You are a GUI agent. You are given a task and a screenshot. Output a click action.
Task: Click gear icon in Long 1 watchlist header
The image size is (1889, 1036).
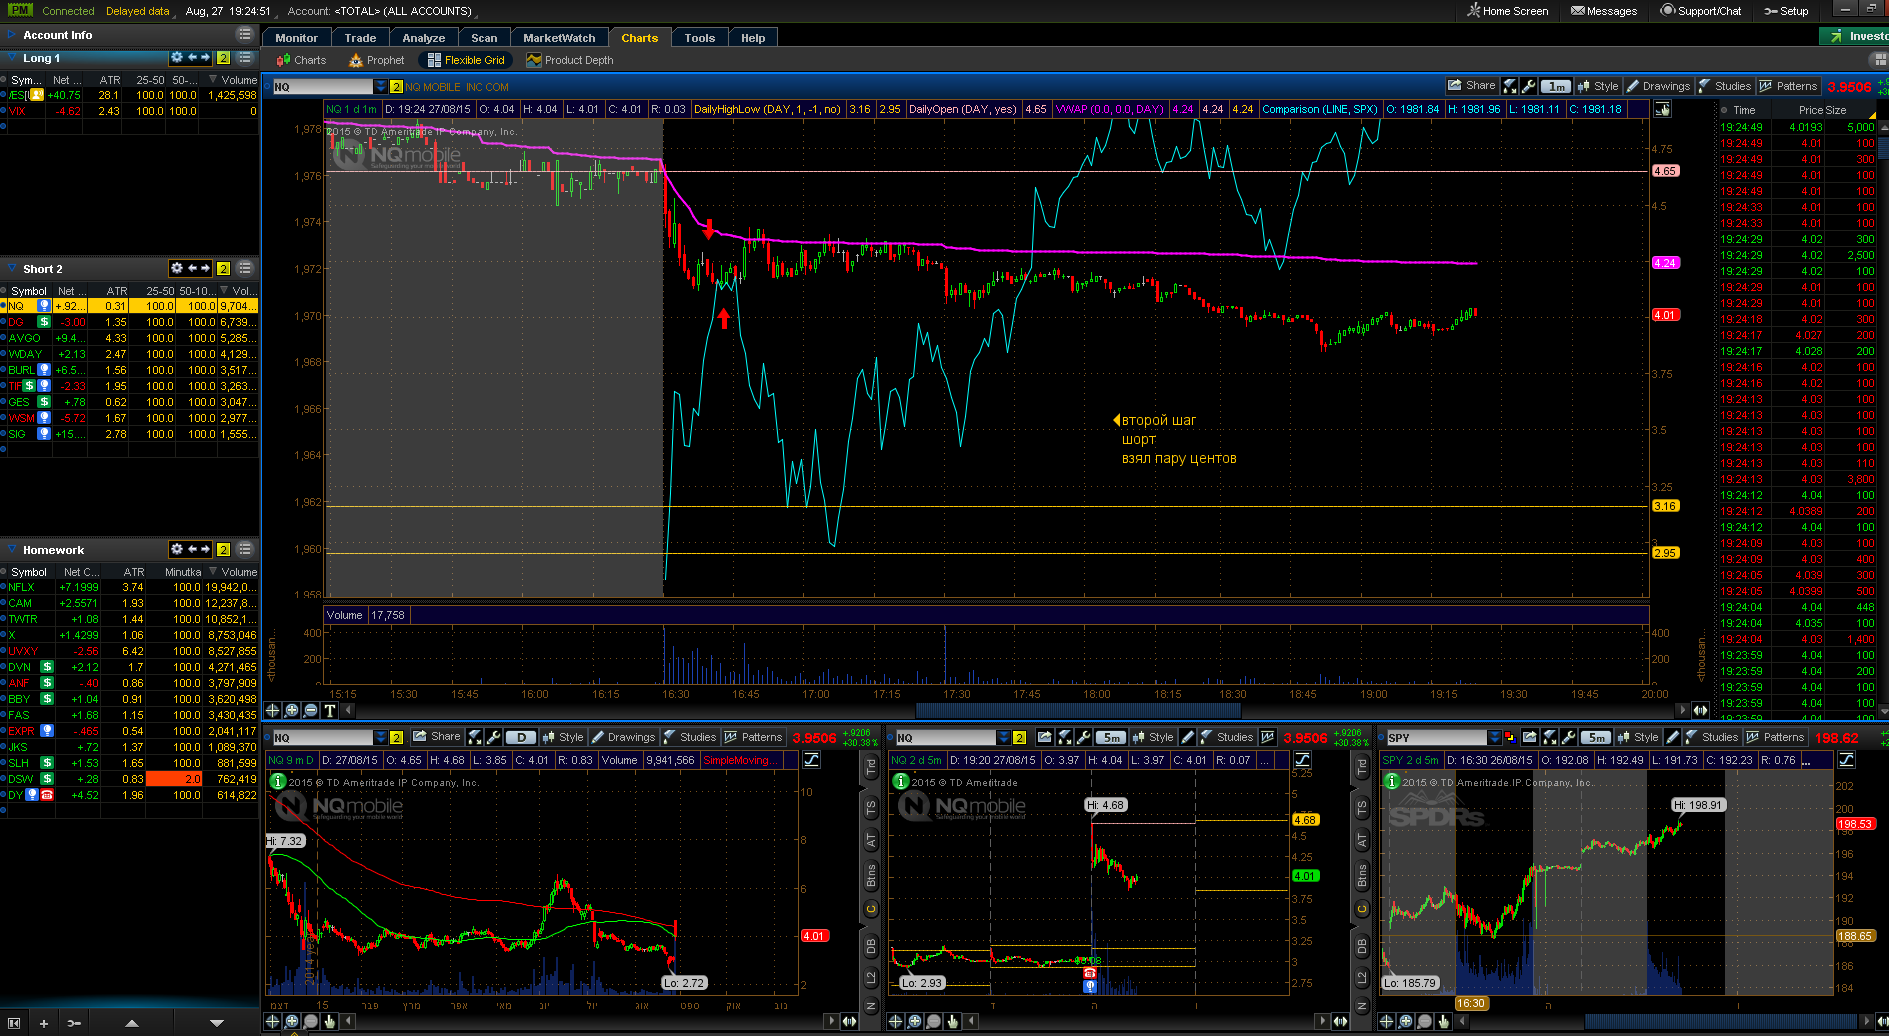[177, 58]
